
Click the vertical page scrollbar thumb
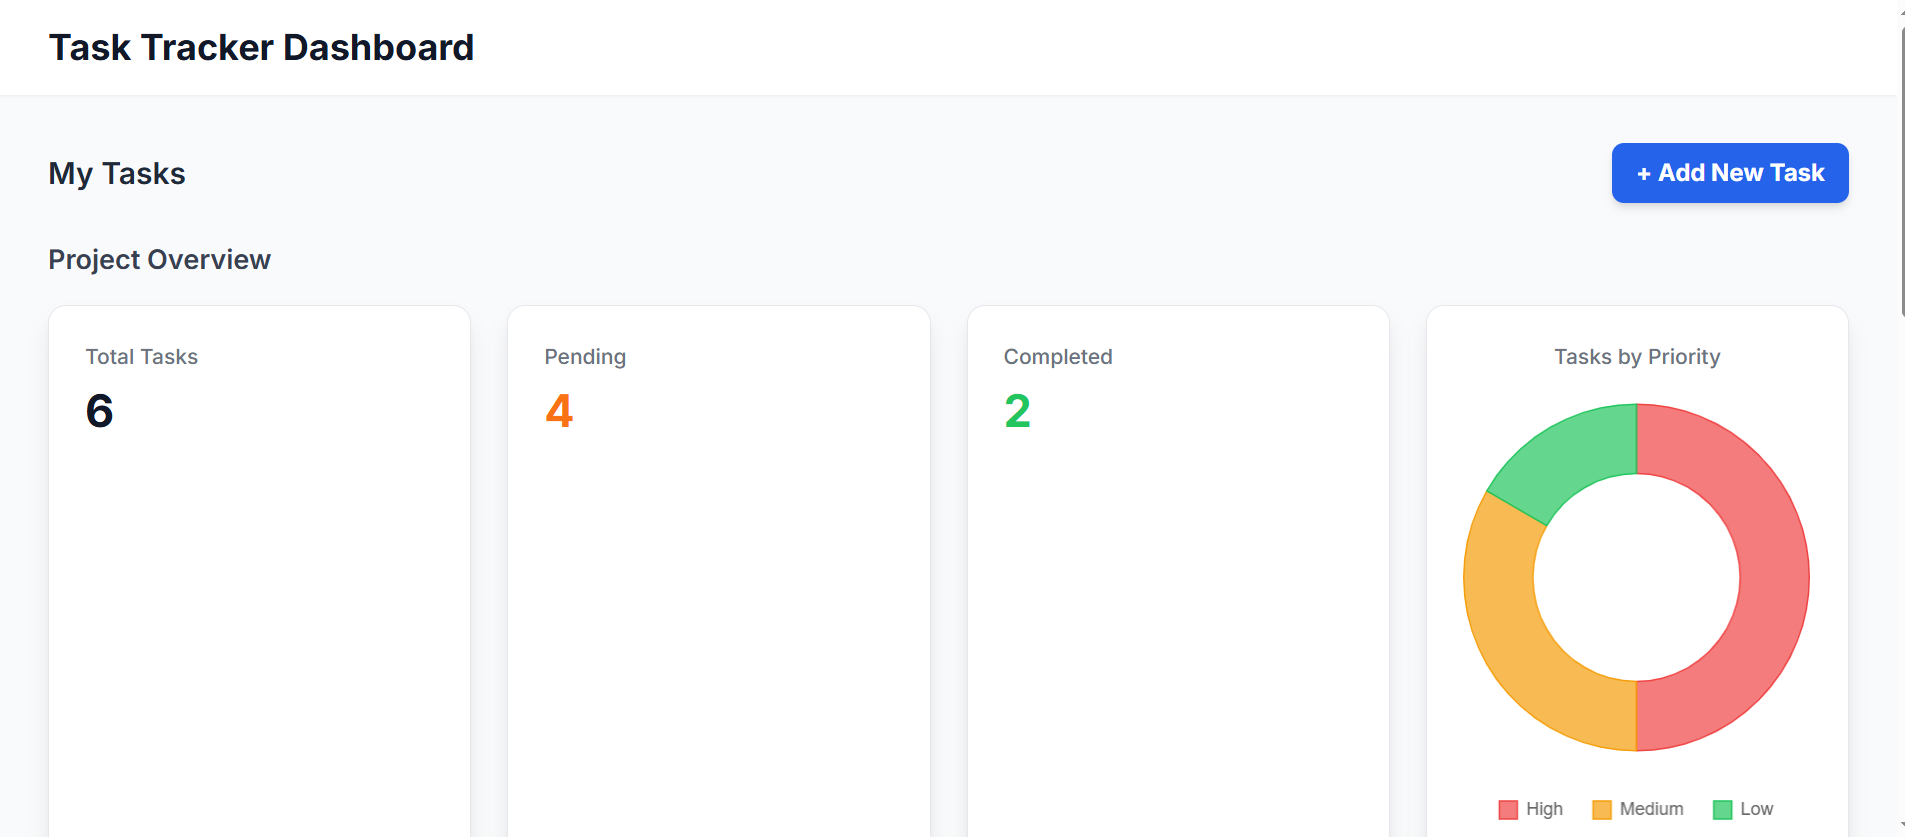tap(1901, 170)
